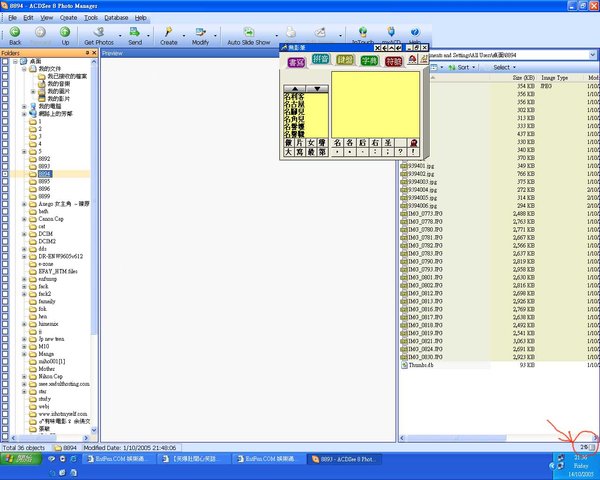
Task: Check the box beside the 8892 folder
Action: 5,159
